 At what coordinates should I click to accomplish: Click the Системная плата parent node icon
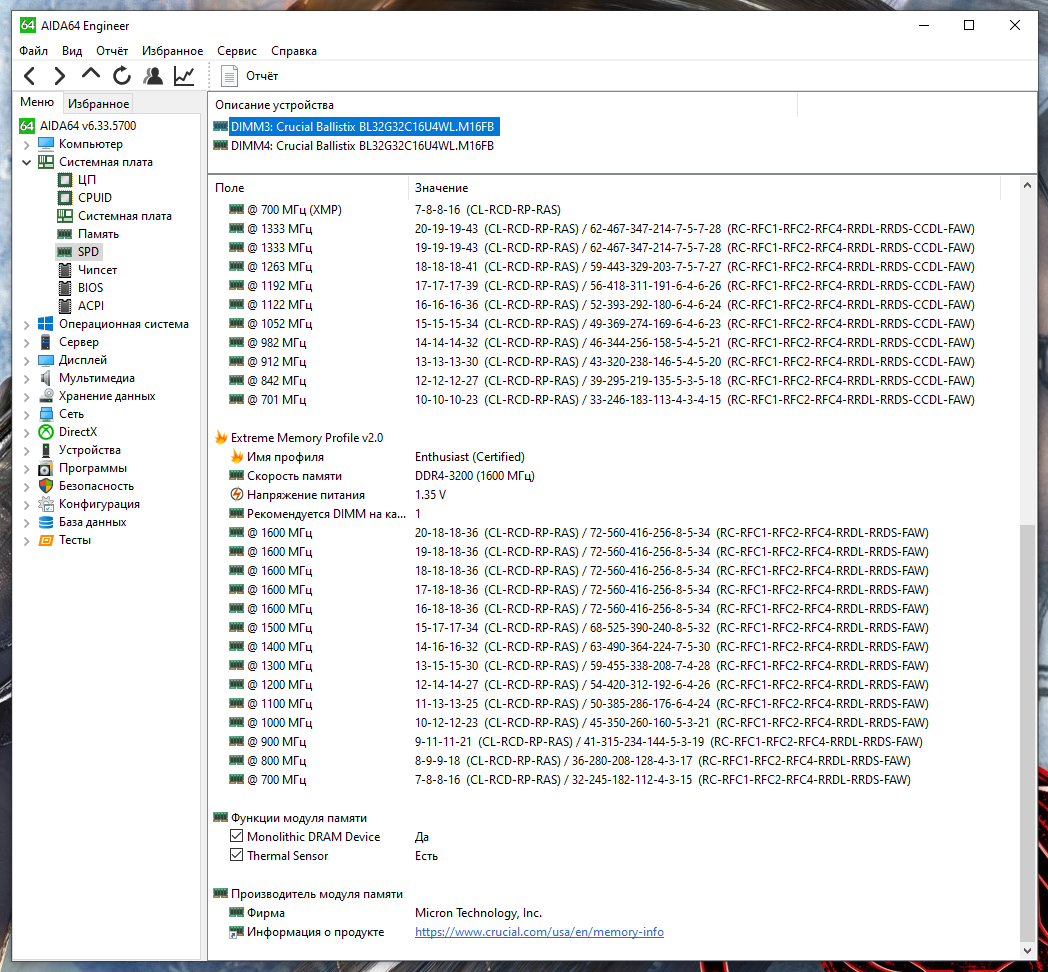coord(46,162)
